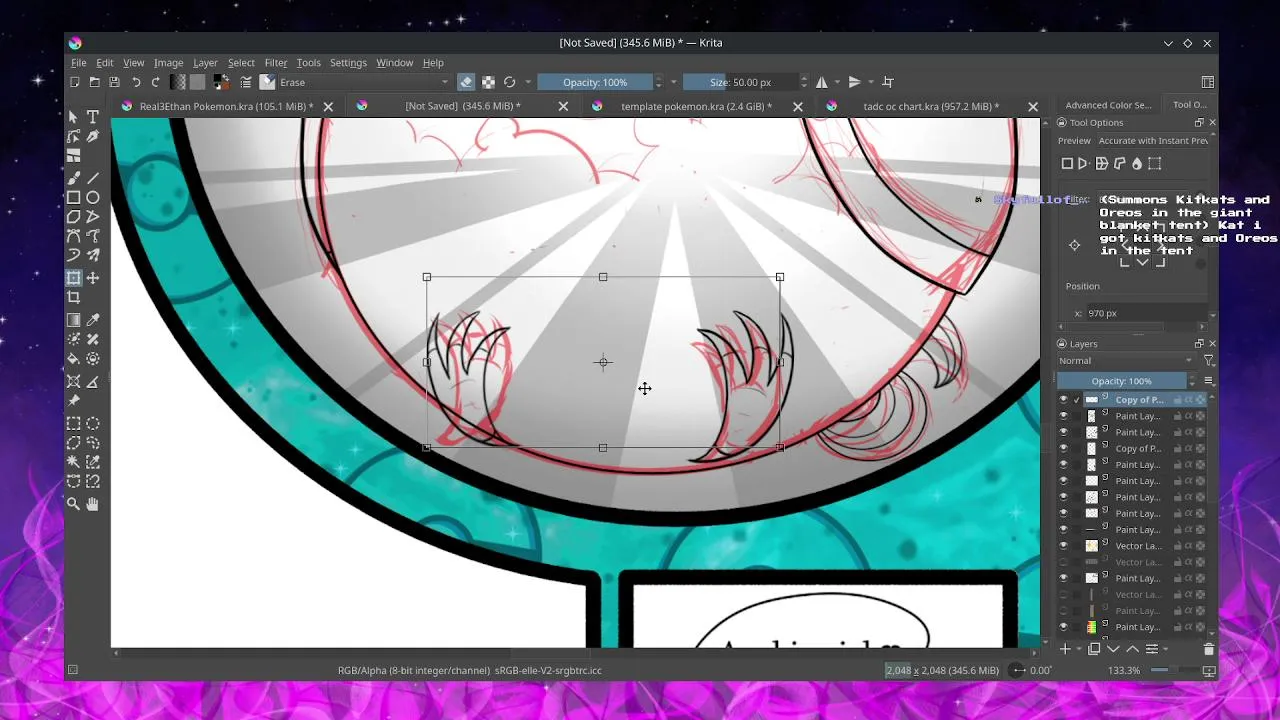Close the template pokemon.kra tab
Image resolution: width=1280 pixels, height=720 pixels.
tap(798, 106)
